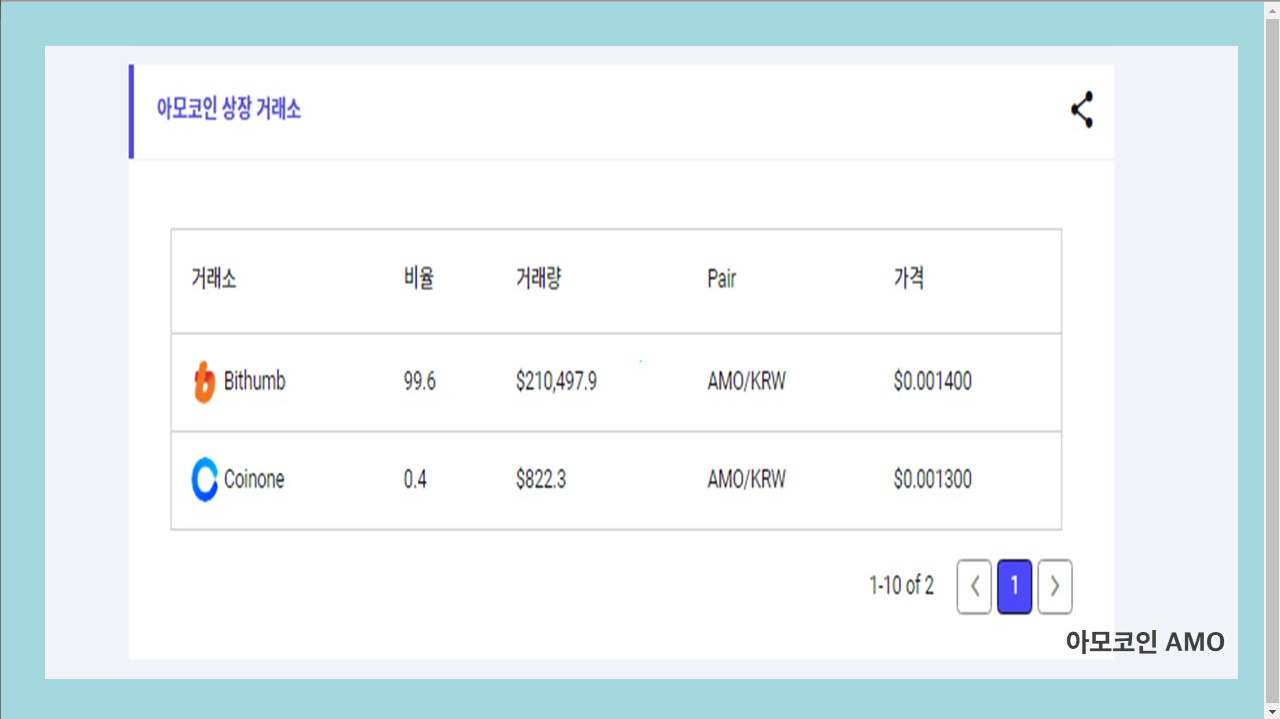This screenshot has width=1280, height=719.
Task: Click the Bithumb logo icon
Action: click(204, 382)
